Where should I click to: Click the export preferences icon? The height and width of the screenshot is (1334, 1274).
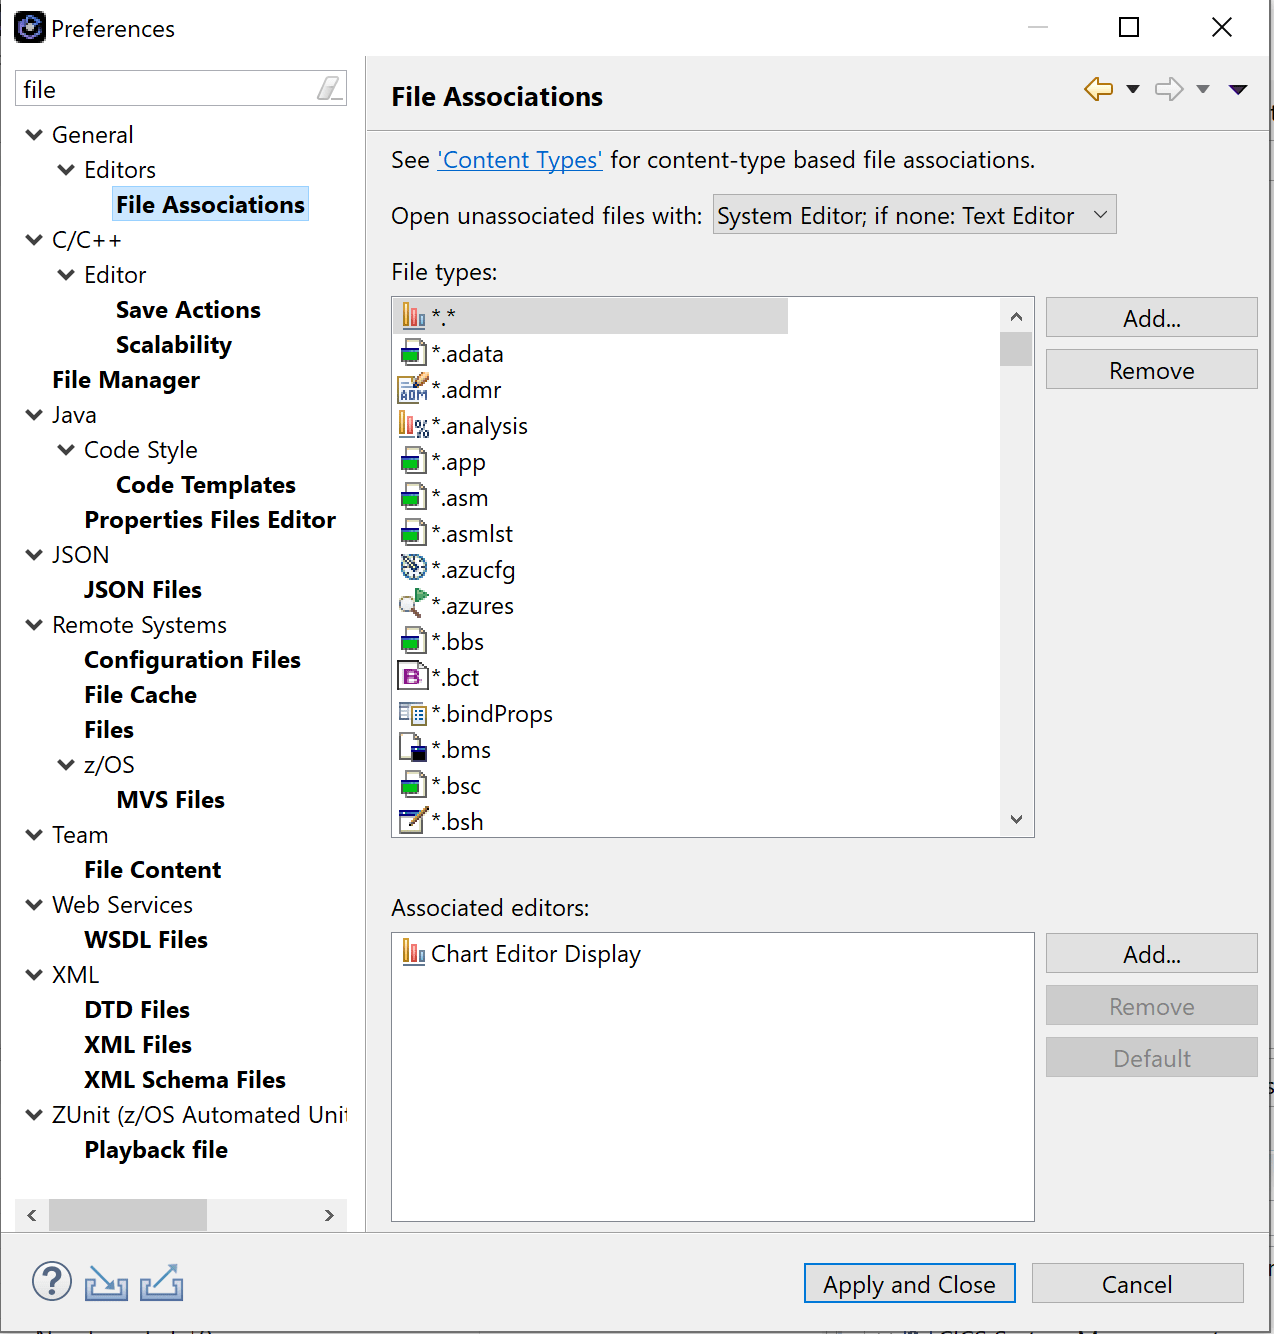tap(161, 1281)
